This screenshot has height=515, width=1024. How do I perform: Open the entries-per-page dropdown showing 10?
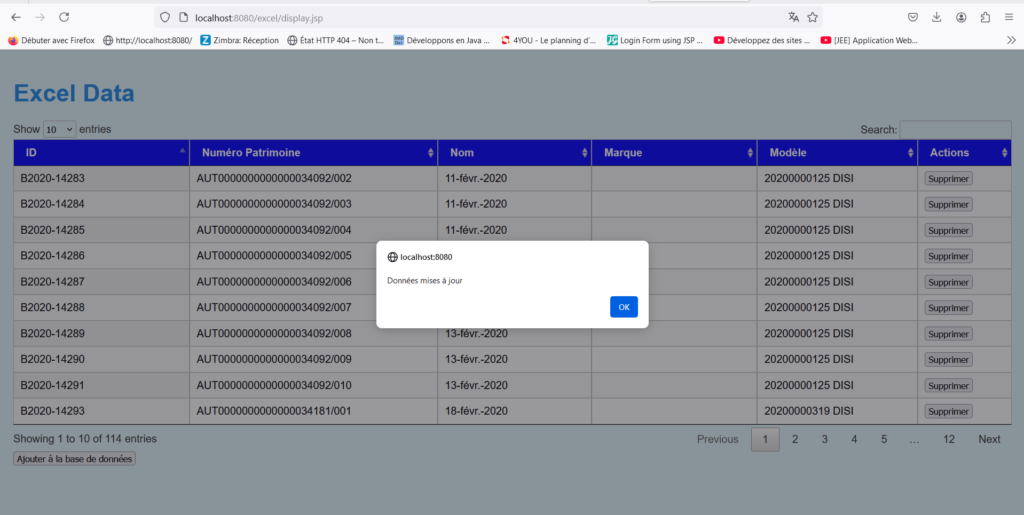[x=59, y=129]
